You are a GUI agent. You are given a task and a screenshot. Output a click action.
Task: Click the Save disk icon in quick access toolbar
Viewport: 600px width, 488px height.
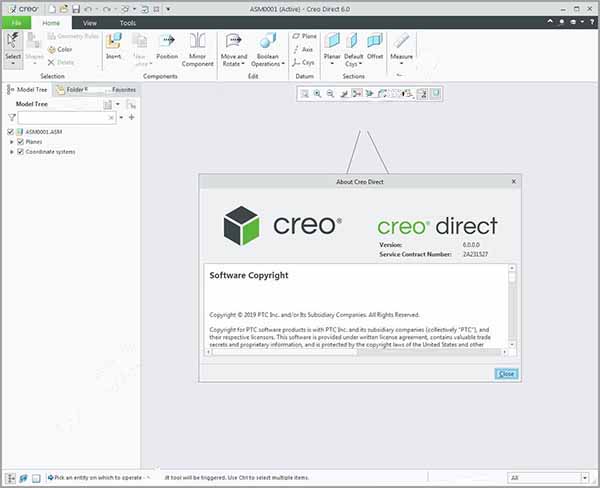[x=76, y=9]
